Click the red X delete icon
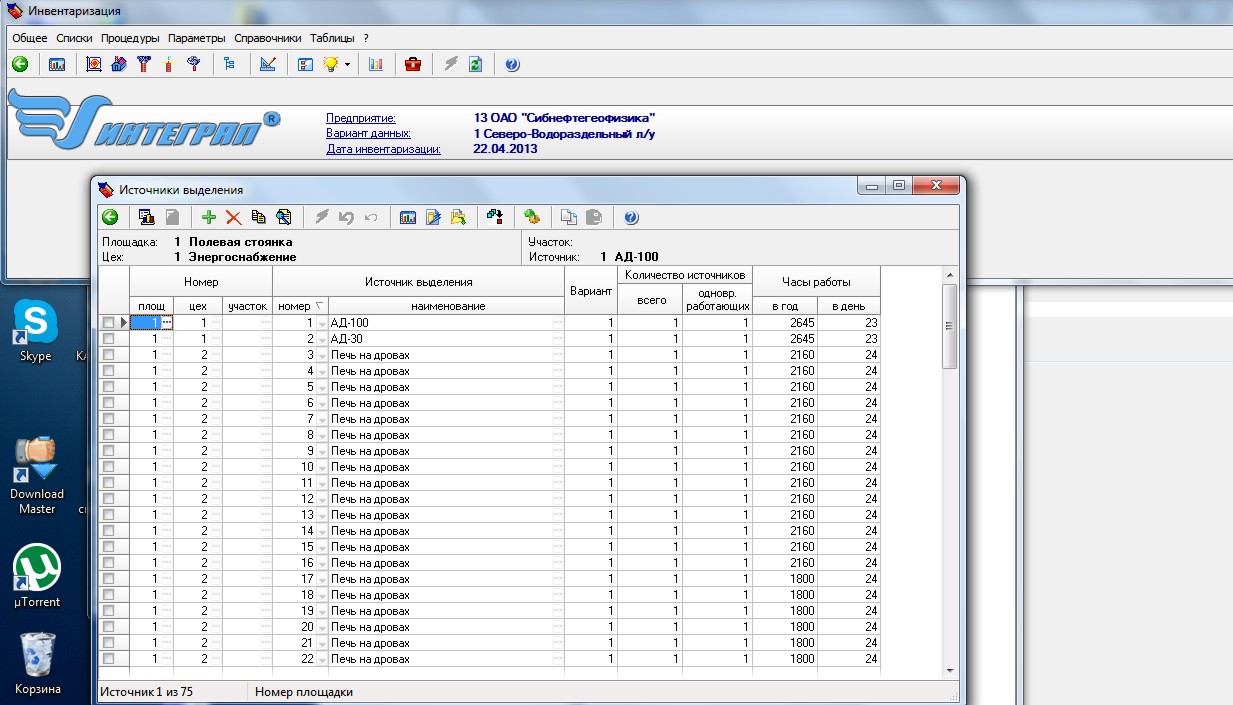Screen dimensions: 1233x705 (x=234, y=217)
